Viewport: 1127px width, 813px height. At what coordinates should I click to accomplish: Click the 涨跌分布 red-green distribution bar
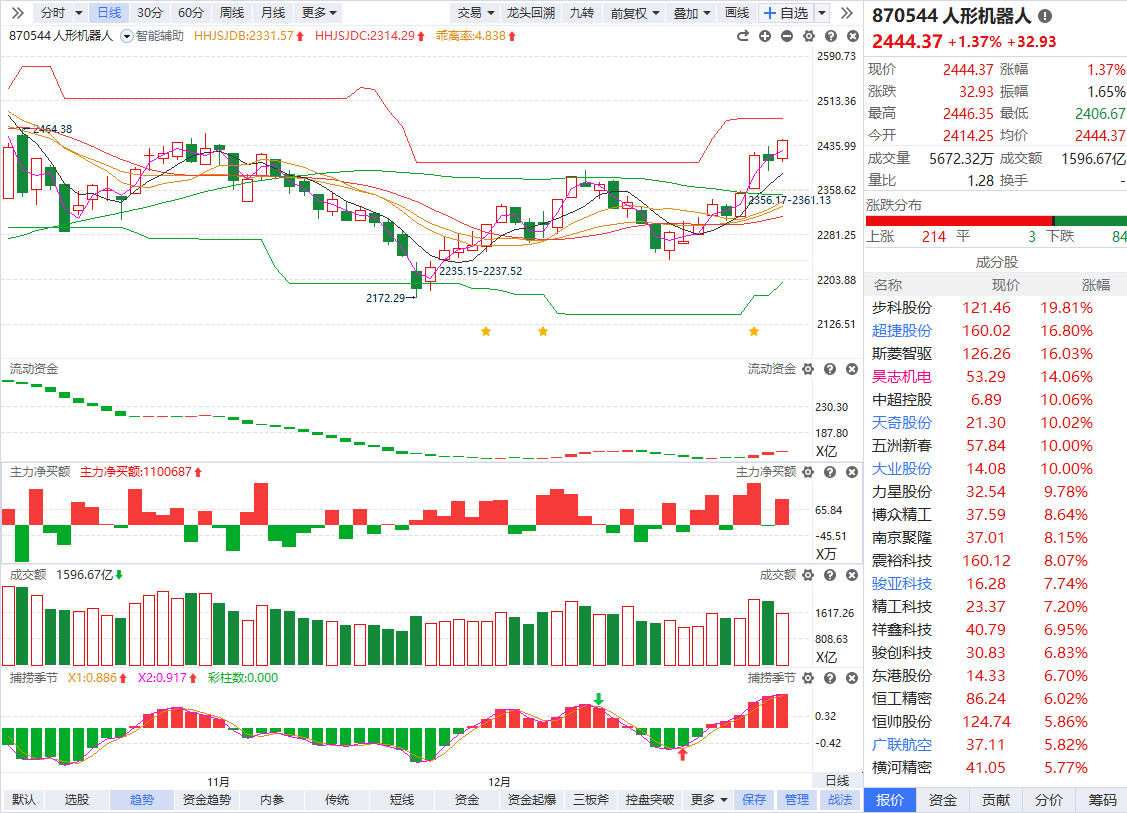[995, 221]
